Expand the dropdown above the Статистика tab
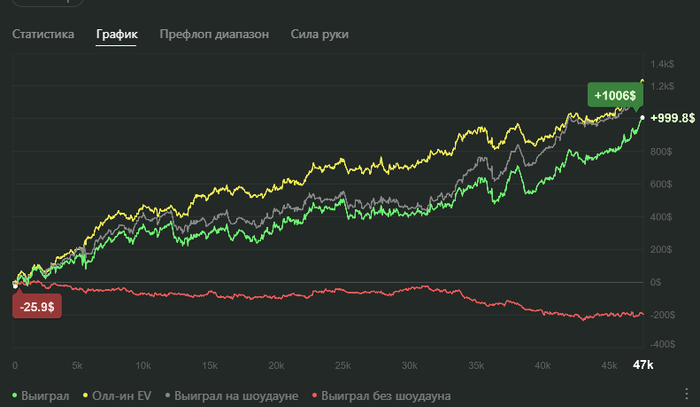Viewport: 700px width, 407px height. (40, 4)
